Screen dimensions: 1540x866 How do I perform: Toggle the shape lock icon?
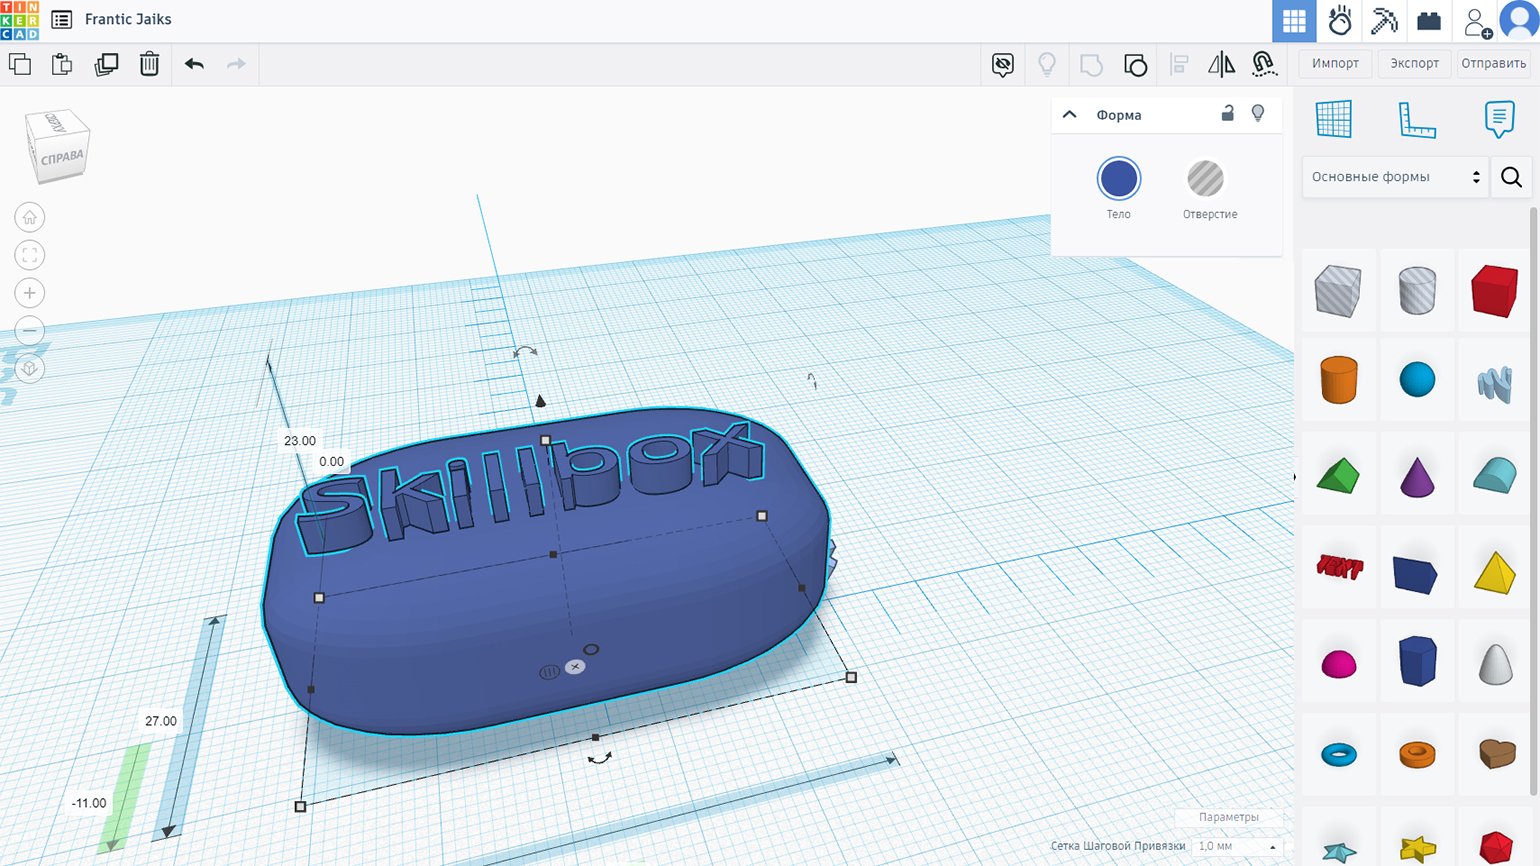[x=1228, y=114]
